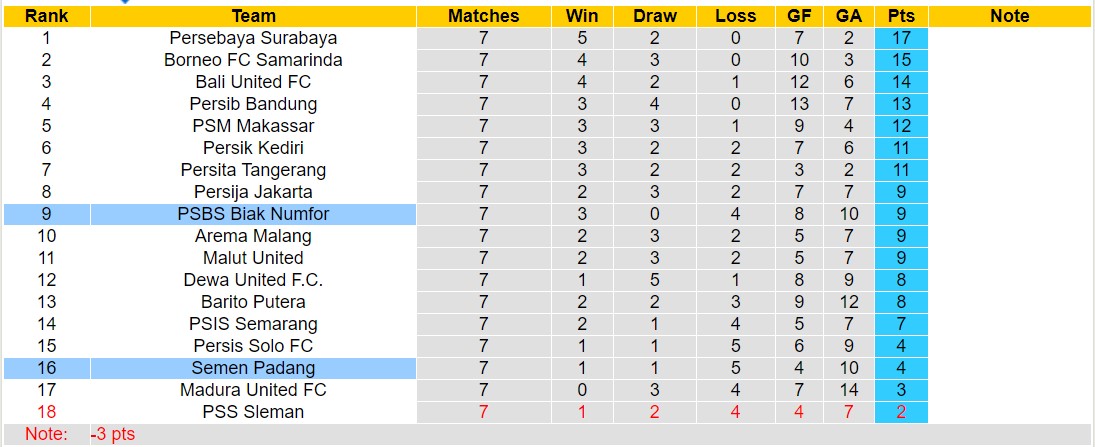Click the highlighted PSBS Biak Numfor row
1095x447 pixels.
253,214
